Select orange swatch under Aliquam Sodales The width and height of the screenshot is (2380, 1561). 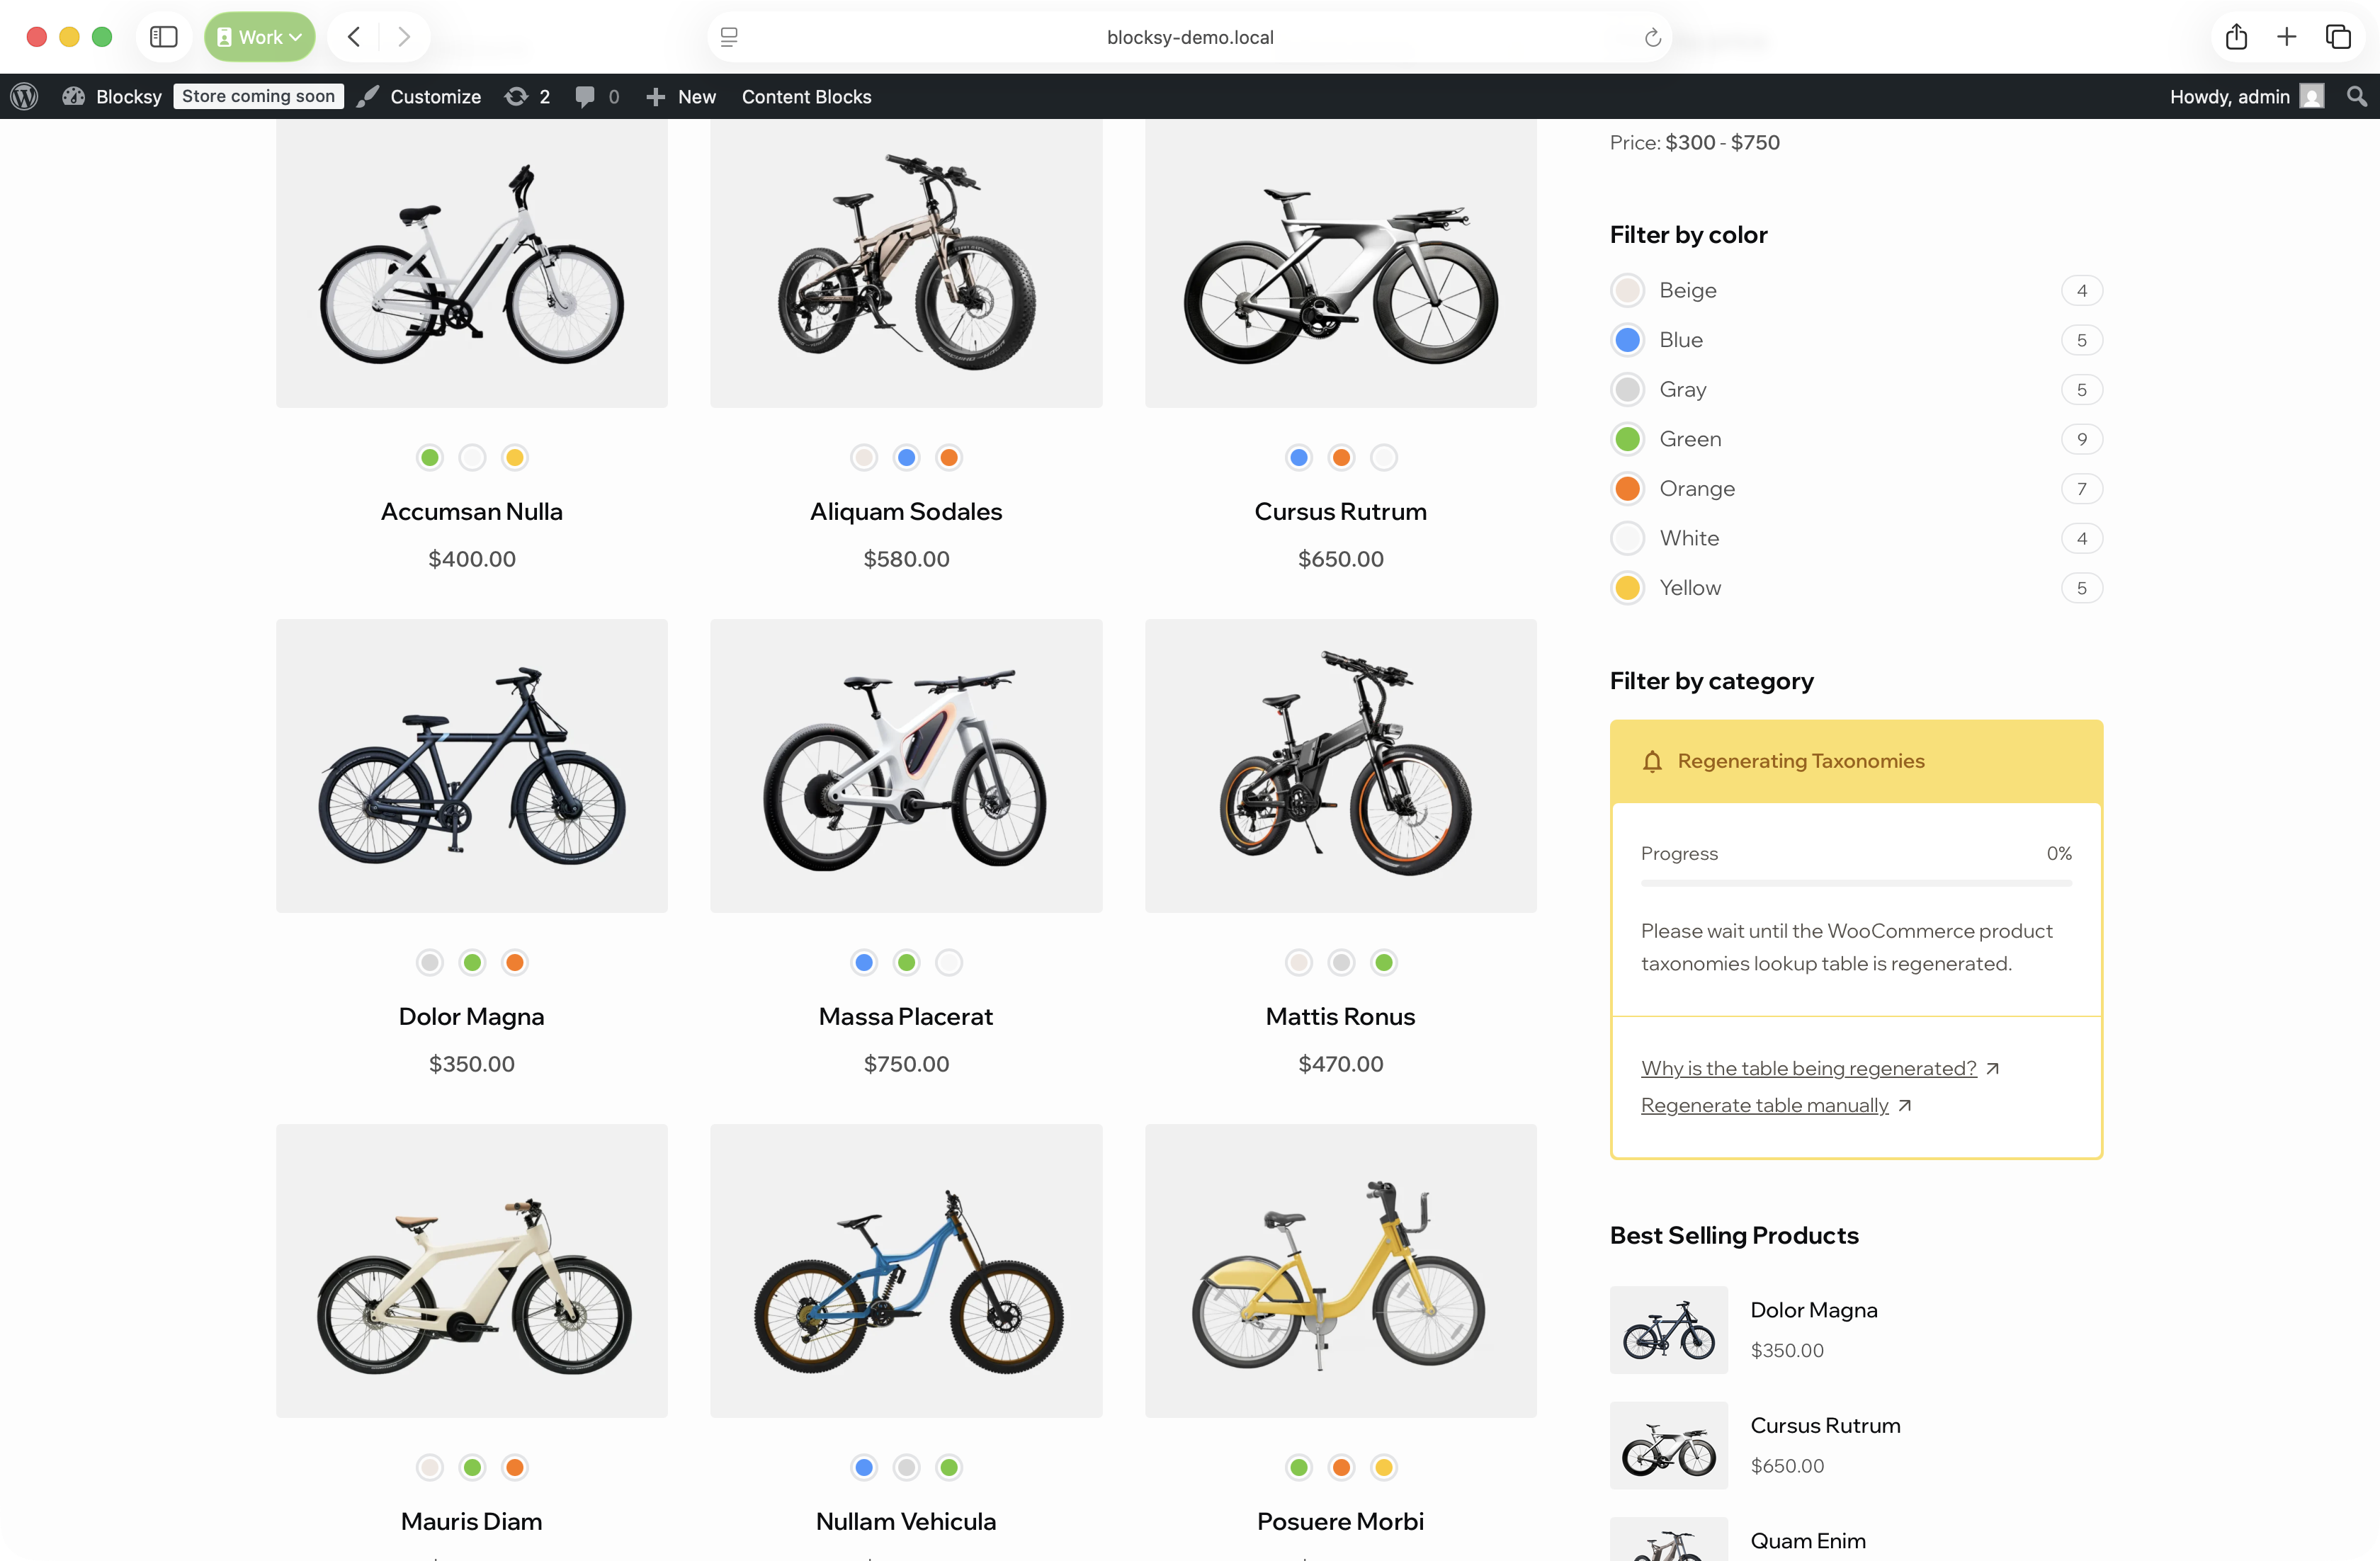point(948,458)
